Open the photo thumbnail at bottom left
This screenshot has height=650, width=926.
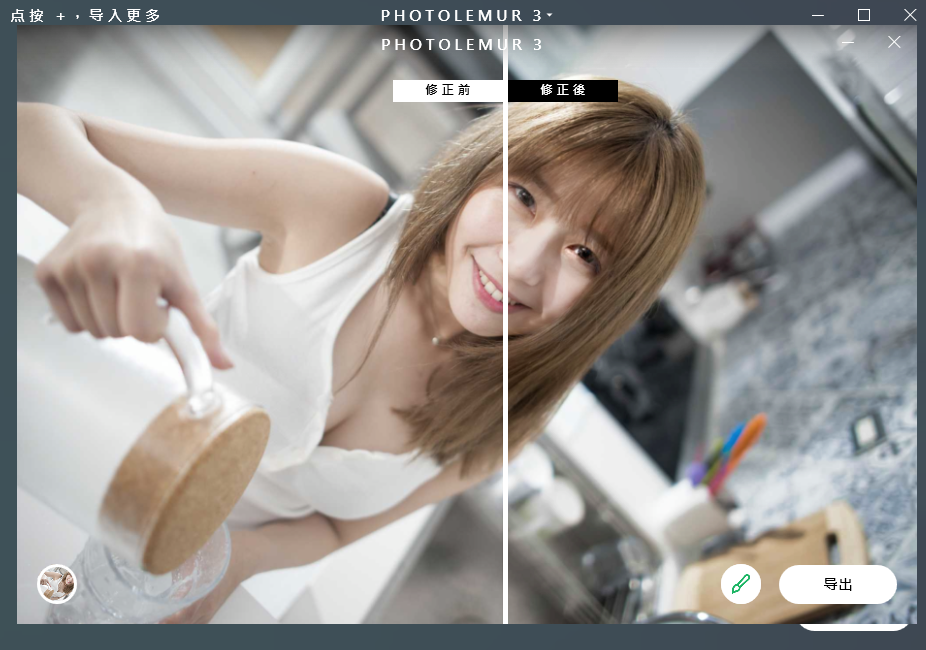coord(57,583)
